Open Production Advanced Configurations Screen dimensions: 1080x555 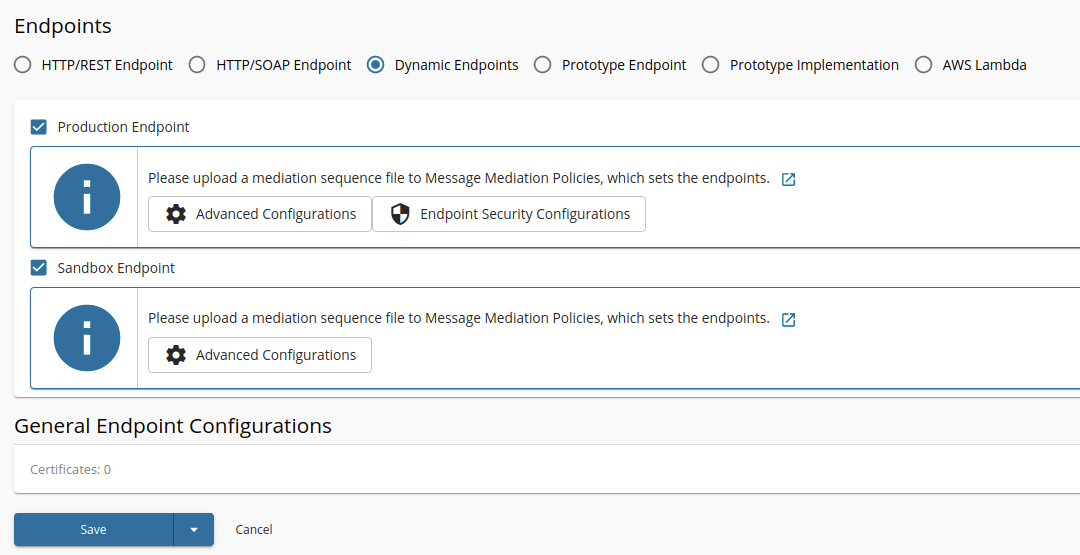pos(260,214)
